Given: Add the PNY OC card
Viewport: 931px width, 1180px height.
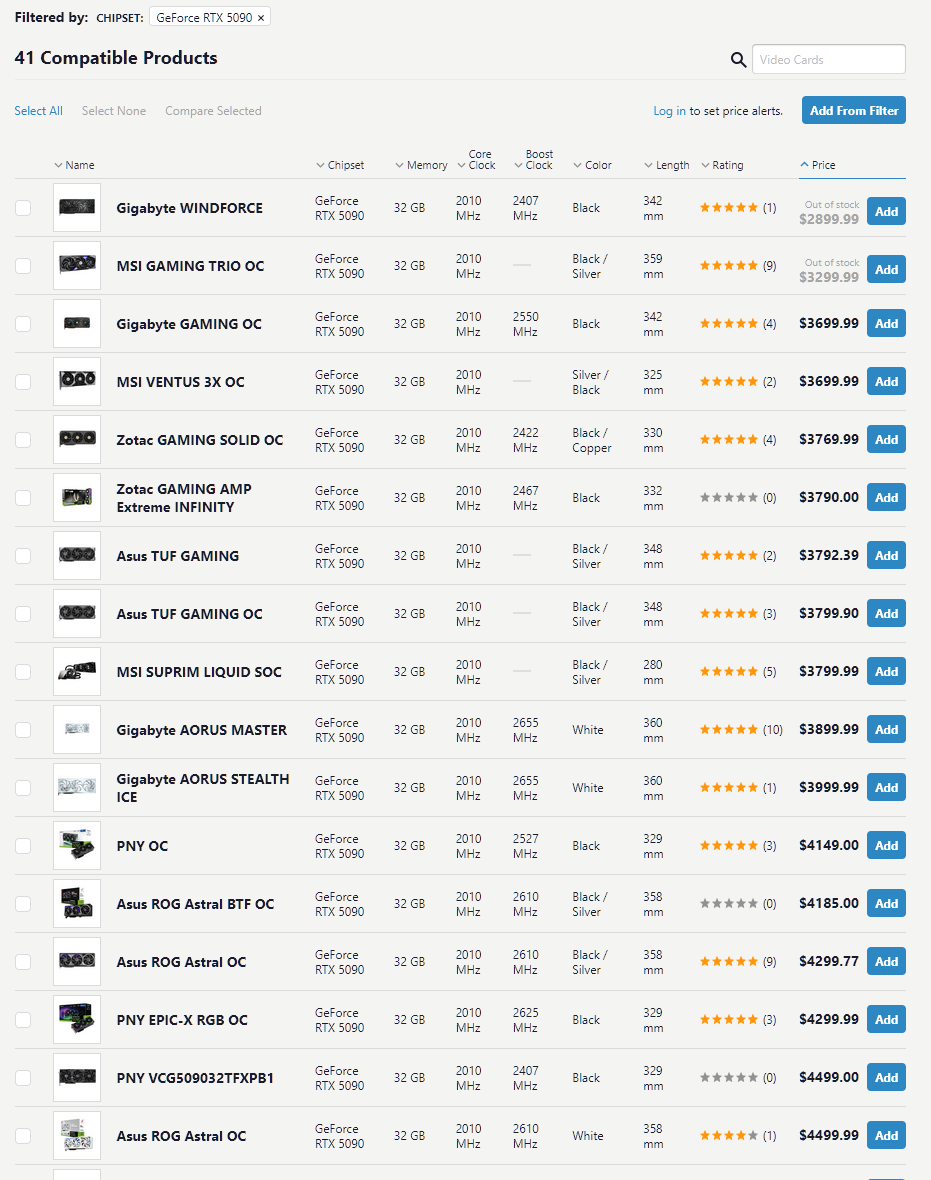Looking at the screenshot, I should point(886,845).
